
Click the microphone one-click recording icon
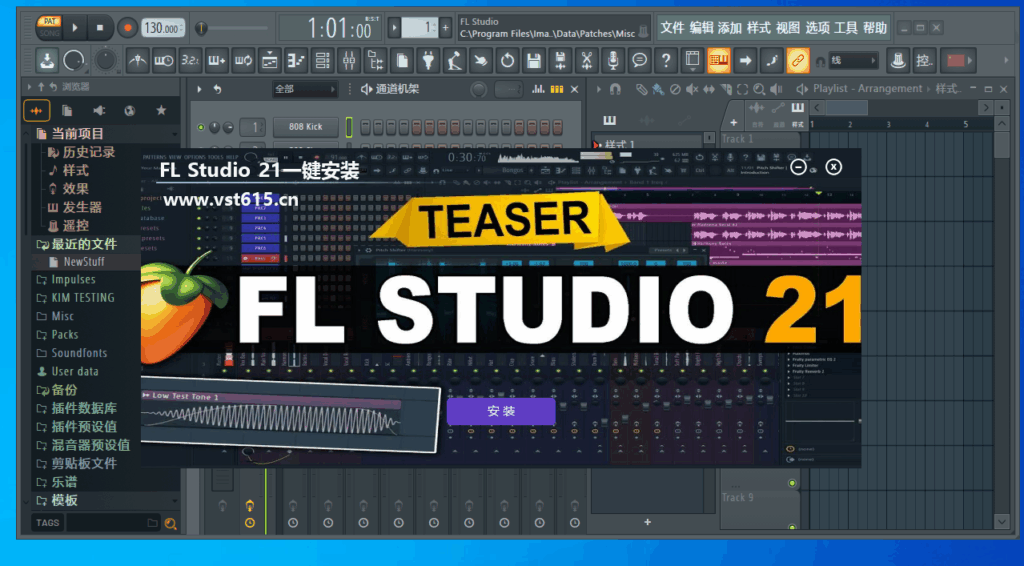click(613, 61)
